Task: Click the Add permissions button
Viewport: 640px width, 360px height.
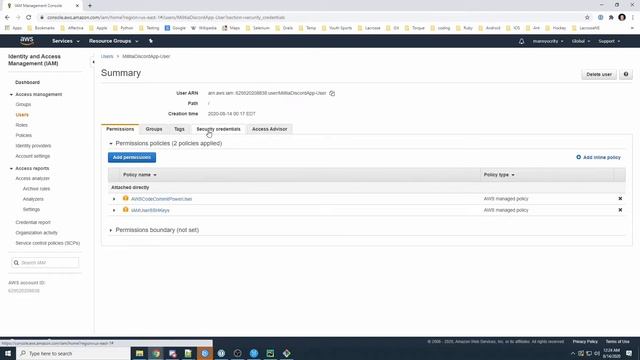Action: click(x=132, y=158)
